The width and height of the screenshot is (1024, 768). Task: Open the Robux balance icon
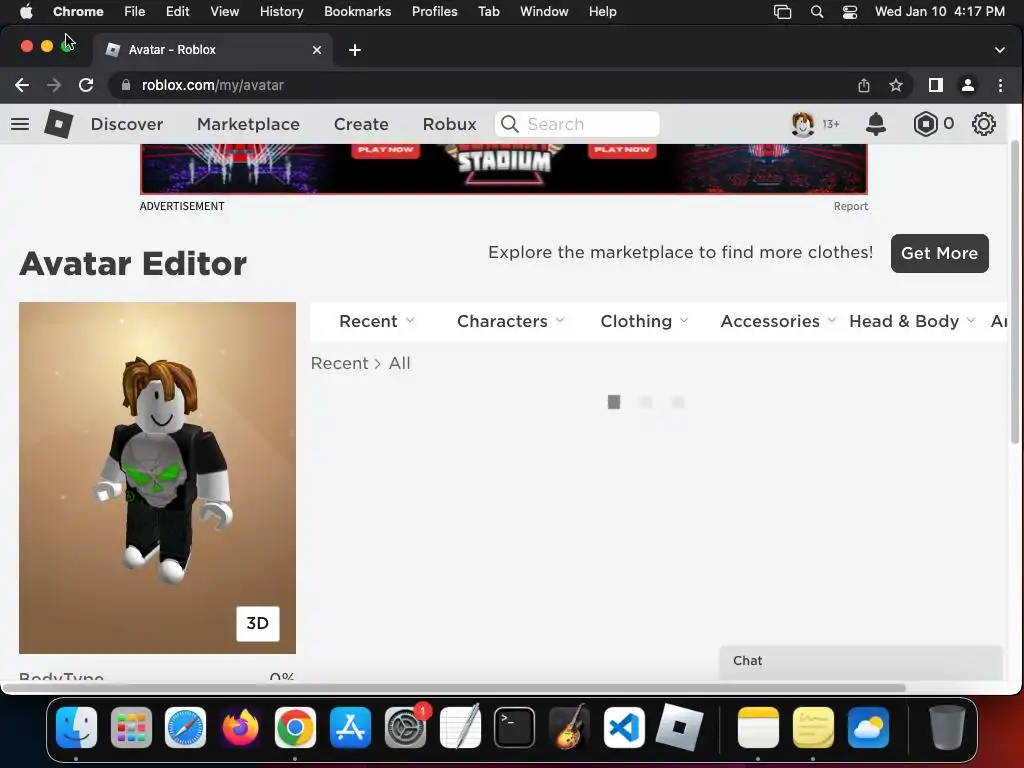click(925, 124)
